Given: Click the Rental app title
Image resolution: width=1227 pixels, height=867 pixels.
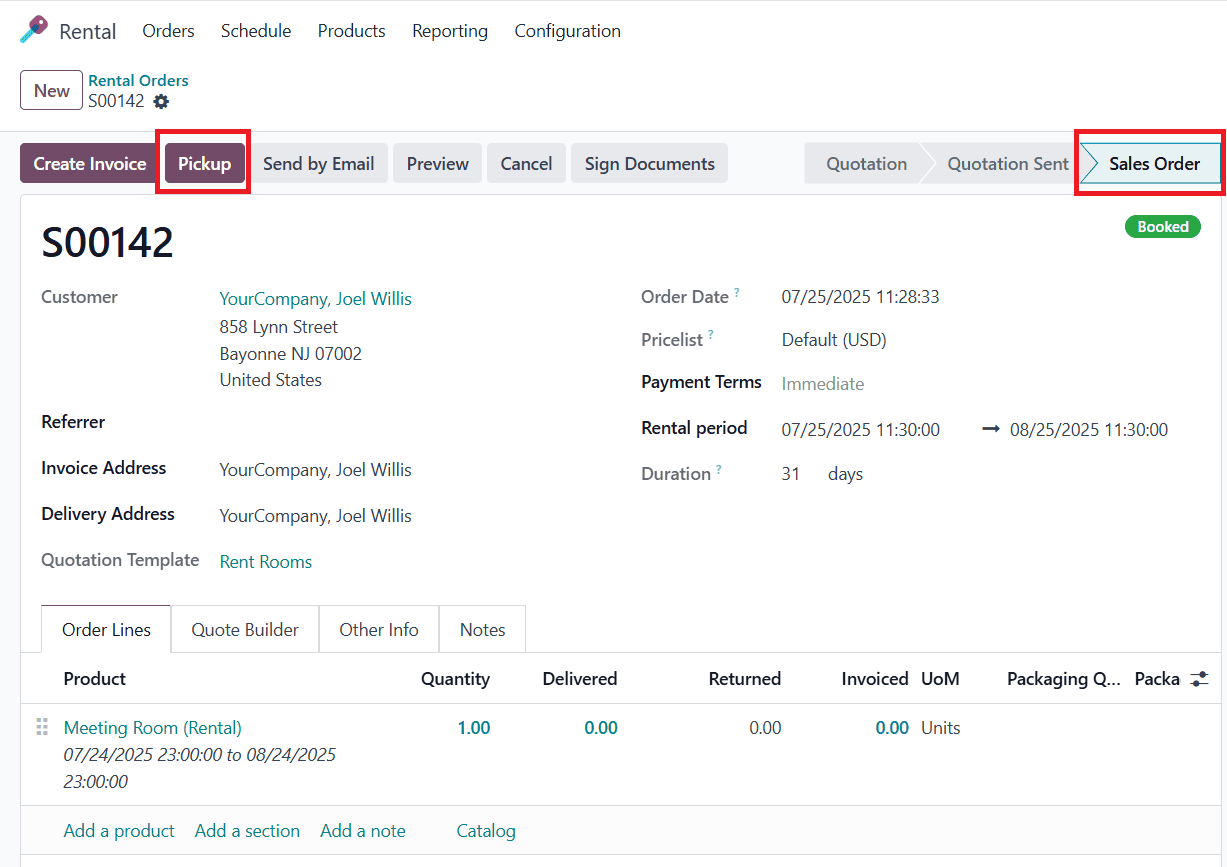Looking at the screenshot, I should coord(88,31).
